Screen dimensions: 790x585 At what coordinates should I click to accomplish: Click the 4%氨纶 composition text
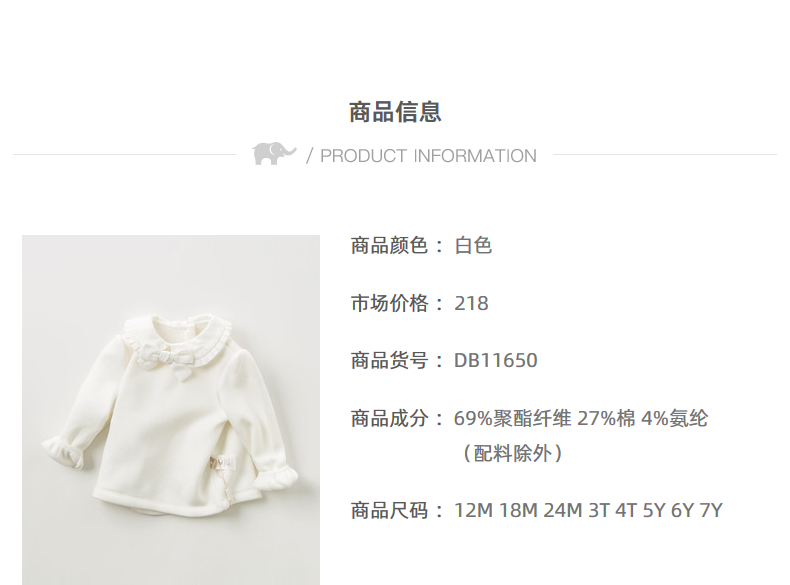[x=675, y=418]
